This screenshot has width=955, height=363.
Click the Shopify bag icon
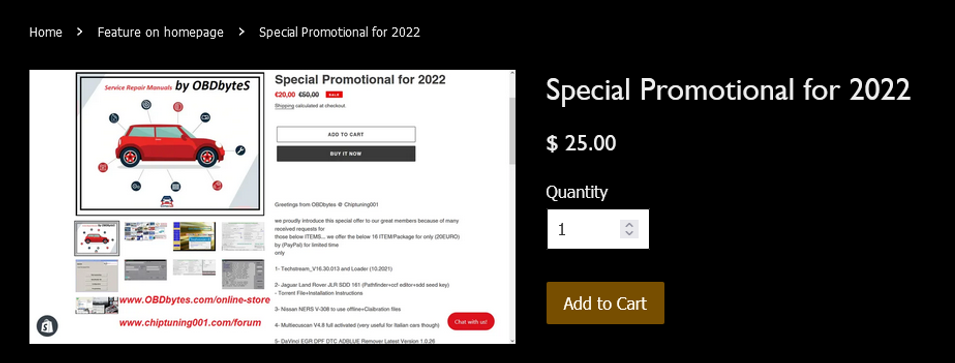48,326
